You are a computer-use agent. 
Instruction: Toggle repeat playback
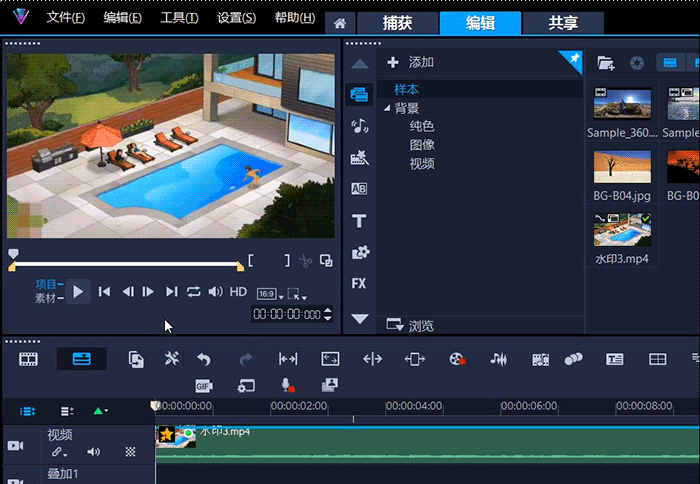[193, 292]
